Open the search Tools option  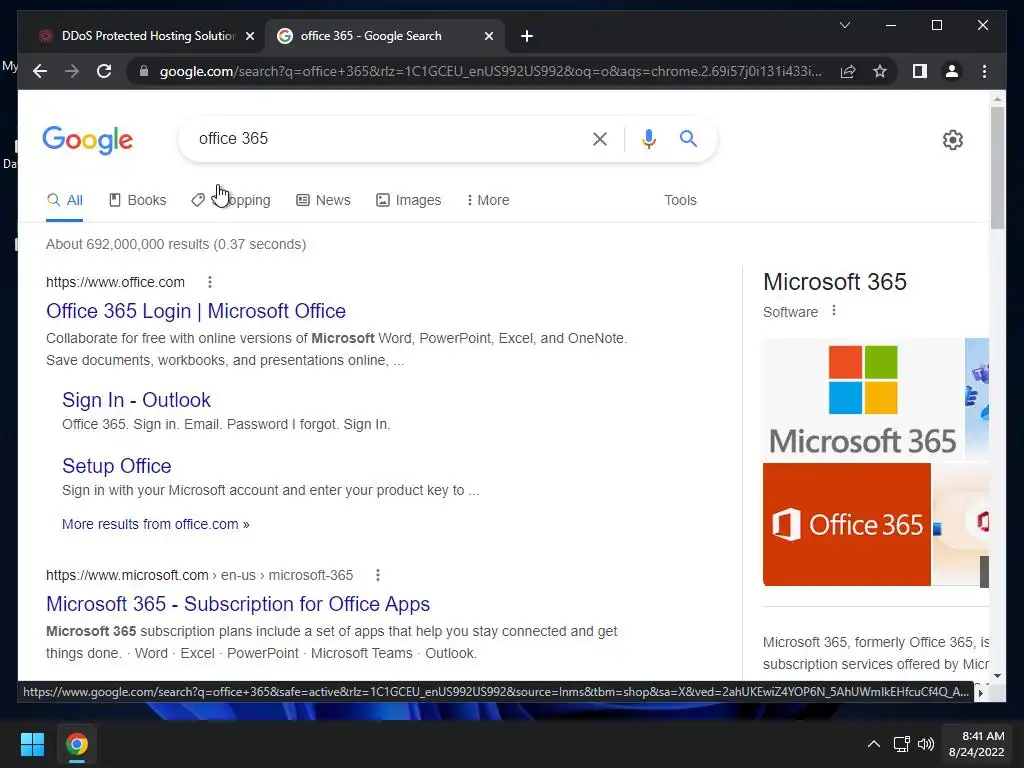tap(680, 200)
